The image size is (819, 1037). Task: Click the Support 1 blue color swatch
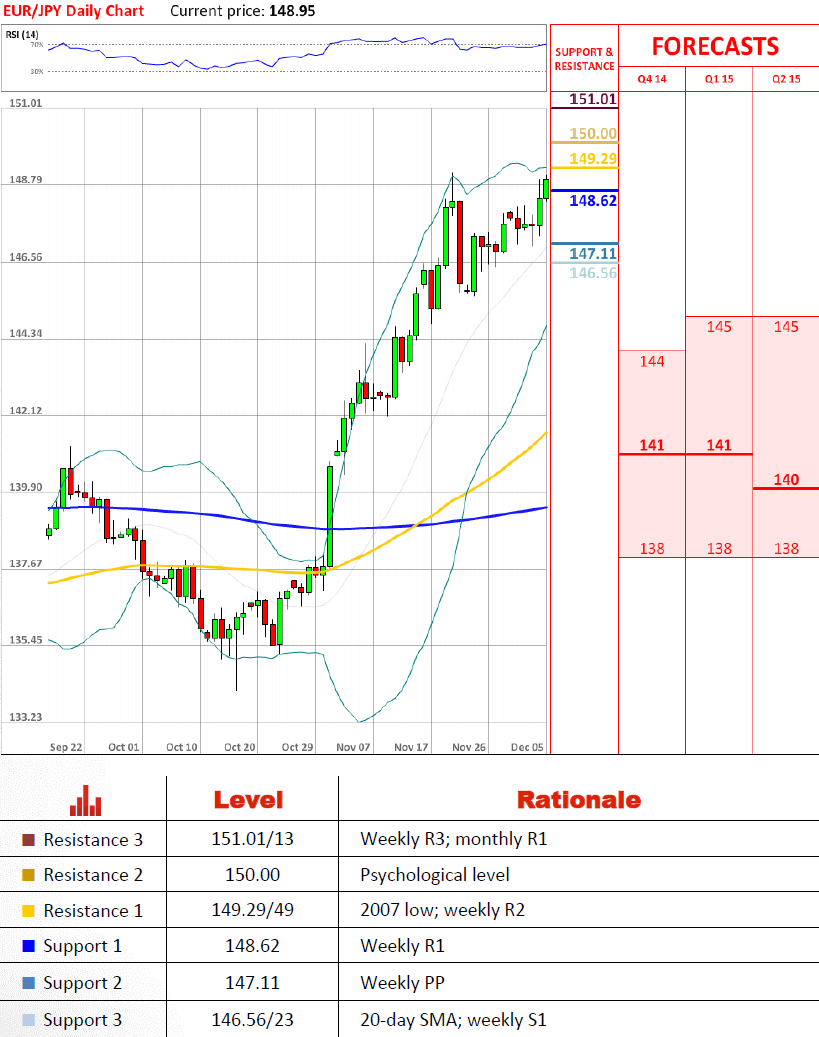pyautogui.click(x=28, y=946)
